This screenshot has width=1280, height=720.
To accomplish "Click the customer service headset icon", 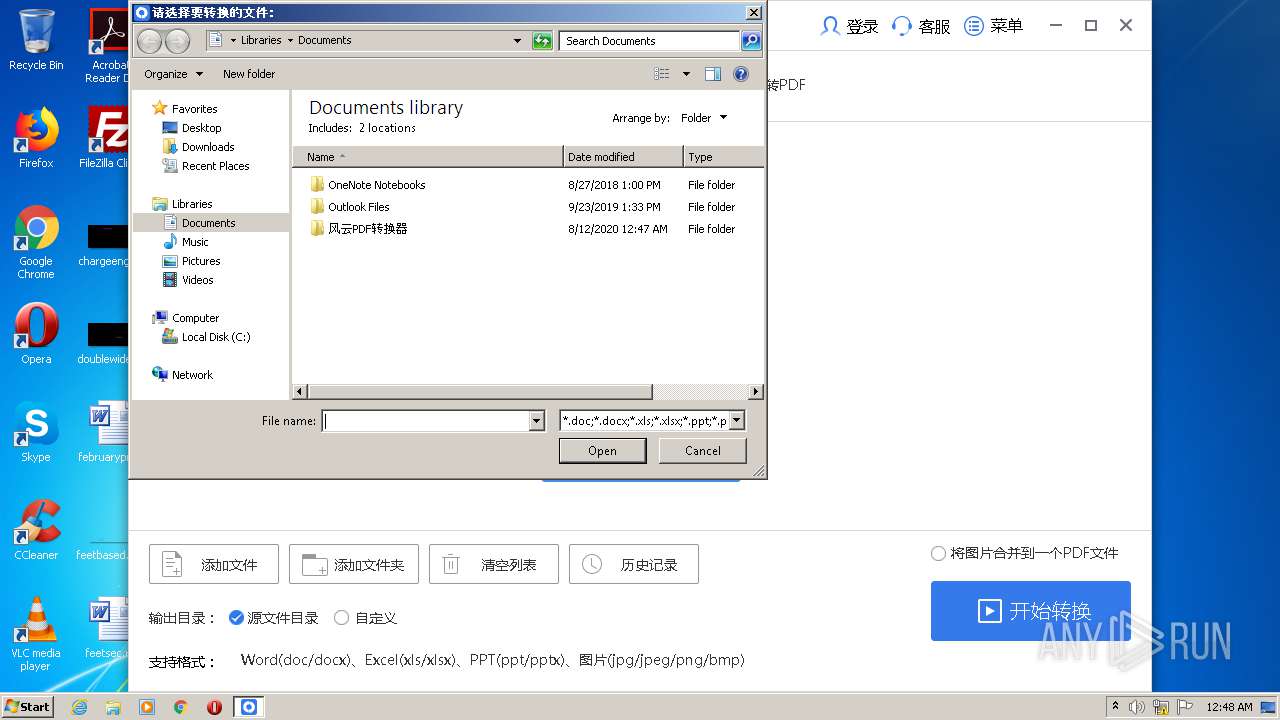I will (902, 26).
